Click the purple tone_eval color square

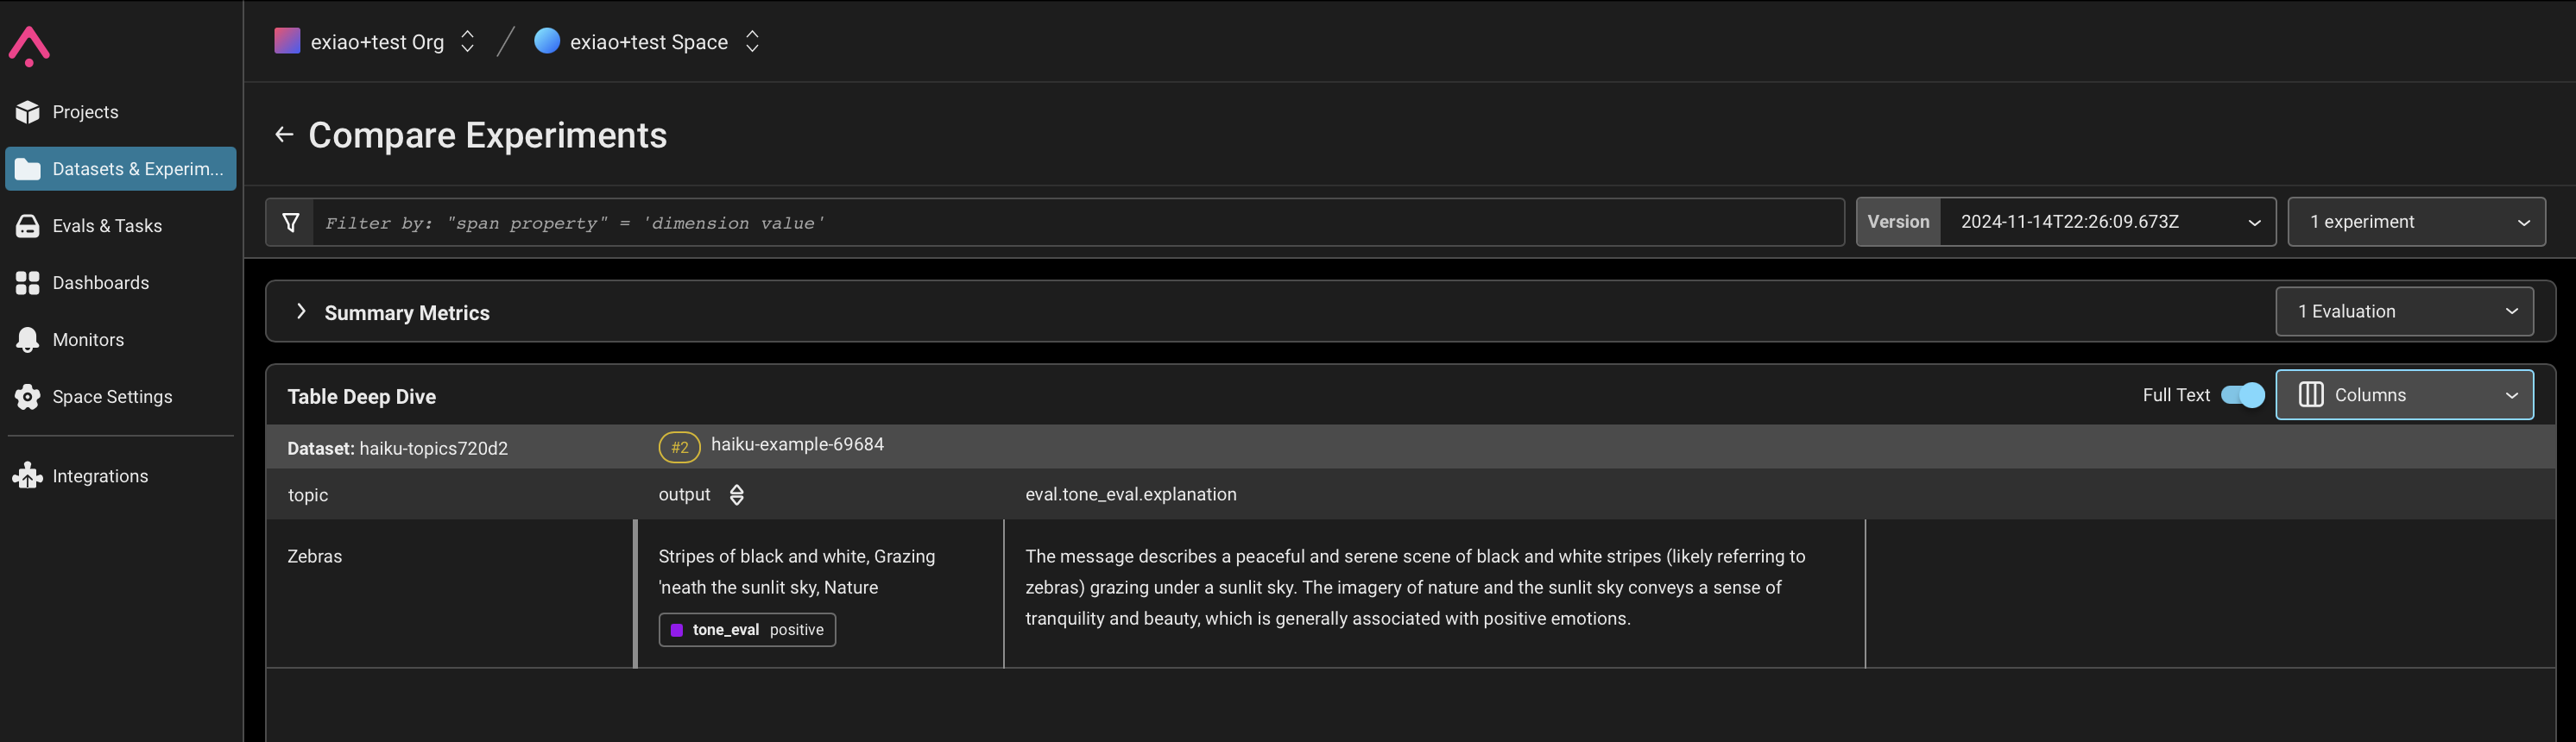click(677, 630)
